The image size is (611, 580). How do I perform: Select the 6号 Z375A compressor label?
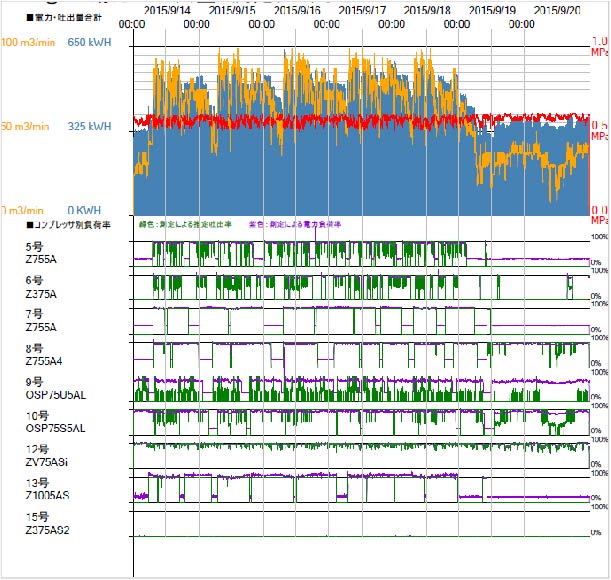pyautogui.click(x=40, y=287)
